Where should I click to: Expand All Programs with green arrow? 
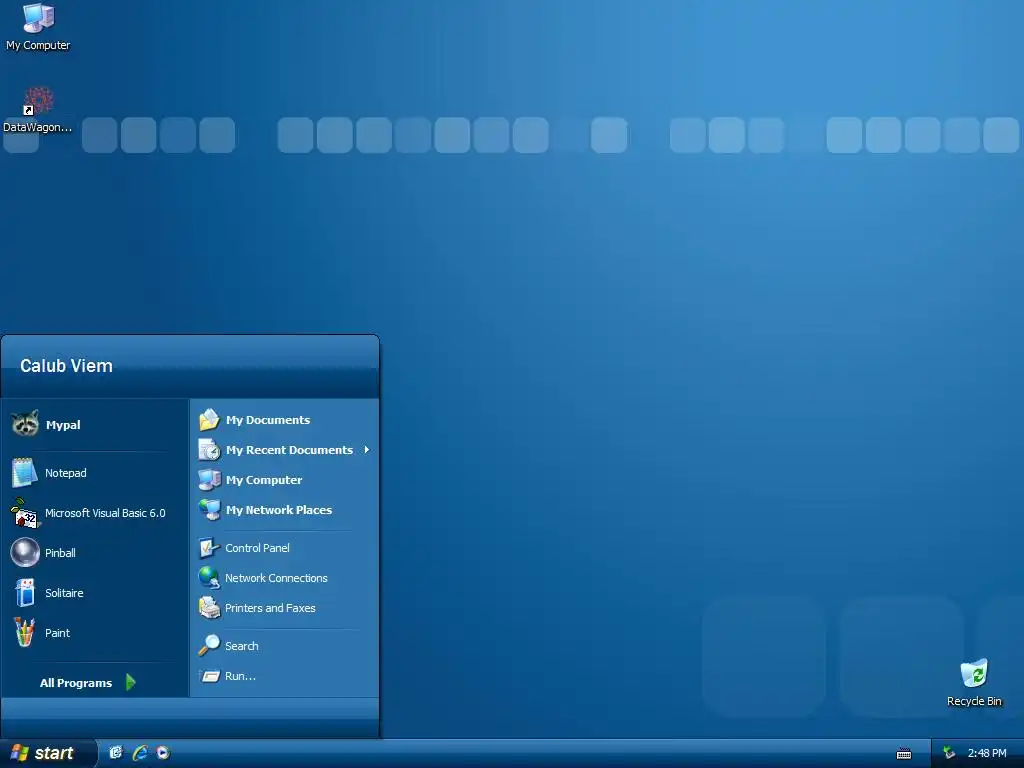click(131, 682)
